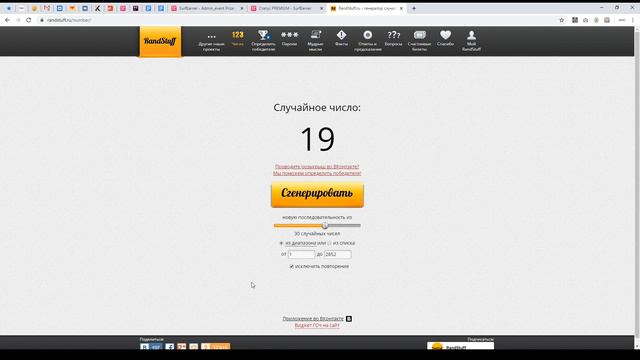
Task: Go back in the browser
Action: 7,20
